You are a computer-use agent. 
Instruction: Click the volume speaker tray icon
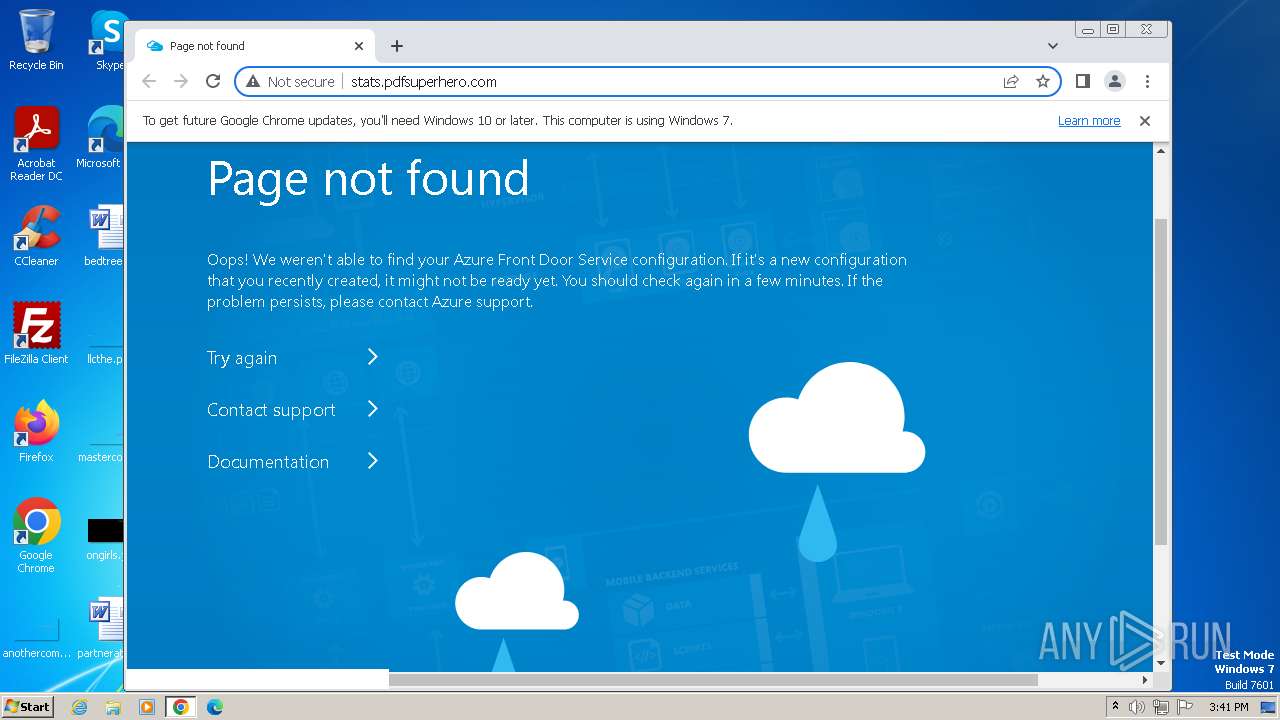coord(1137,707)
